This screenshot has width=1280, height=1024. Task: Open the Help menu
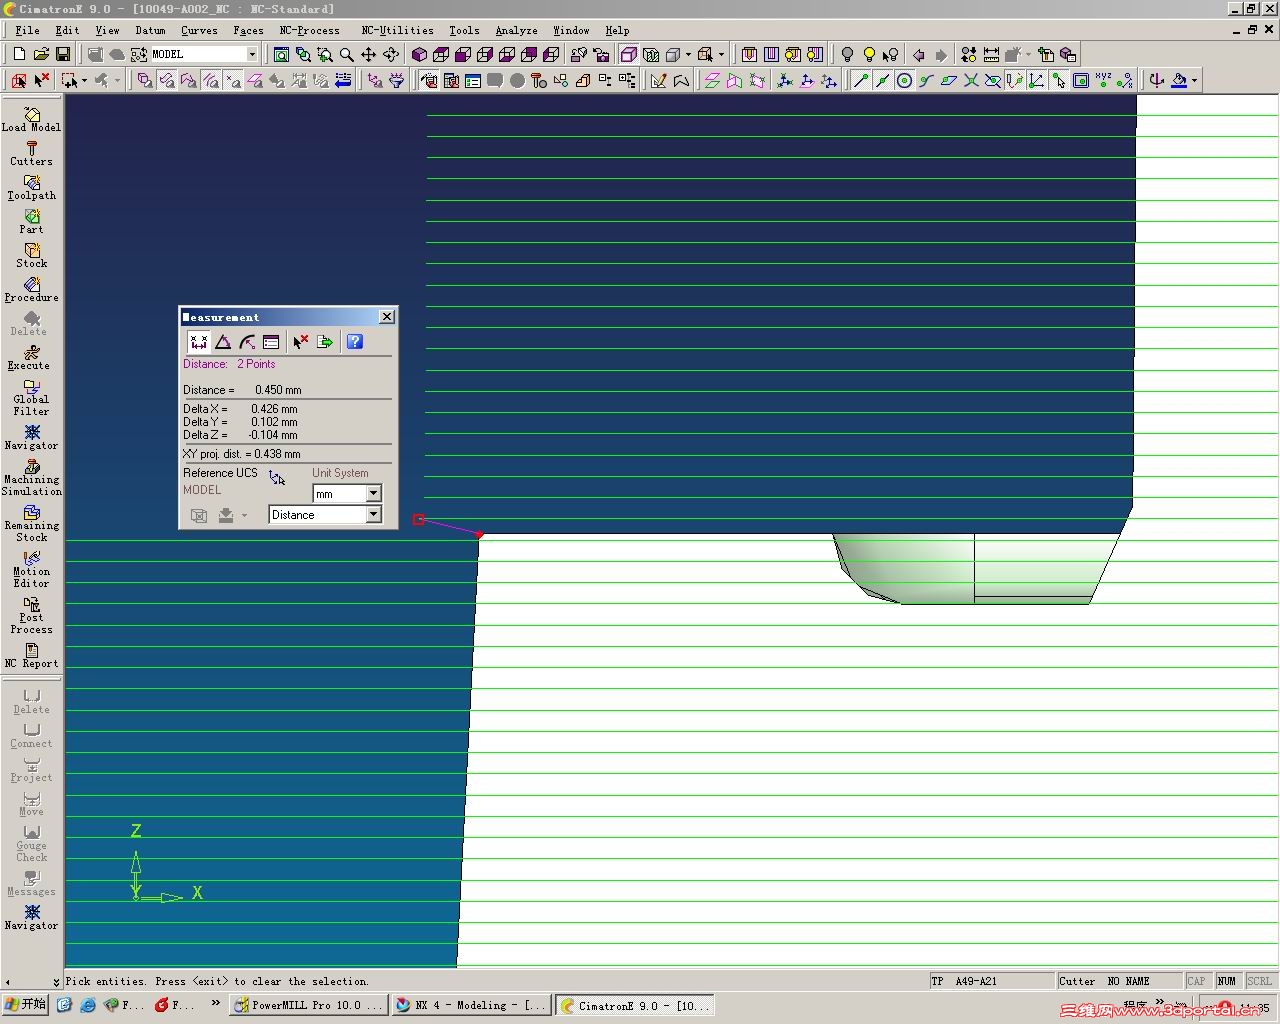(617, 31)
